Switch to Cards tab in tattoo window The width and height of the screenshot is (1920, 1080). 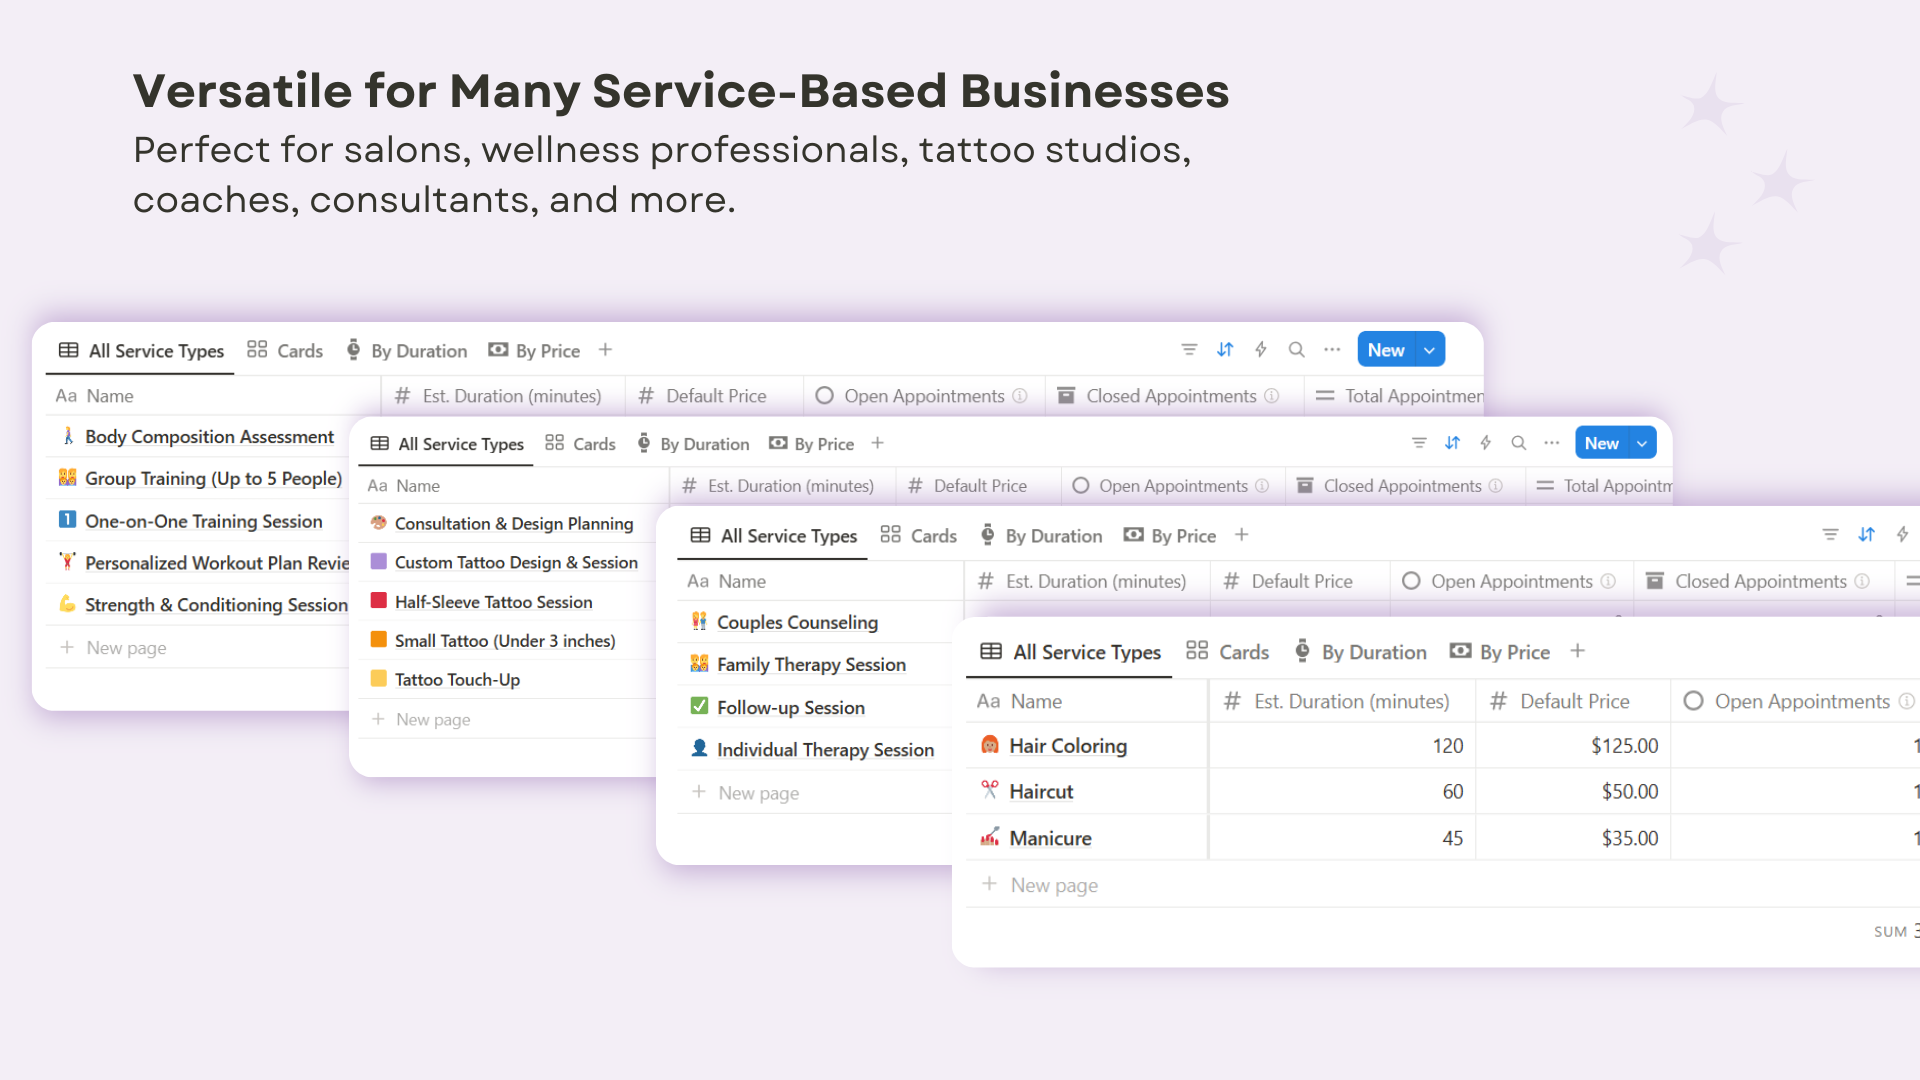(580, 444)
